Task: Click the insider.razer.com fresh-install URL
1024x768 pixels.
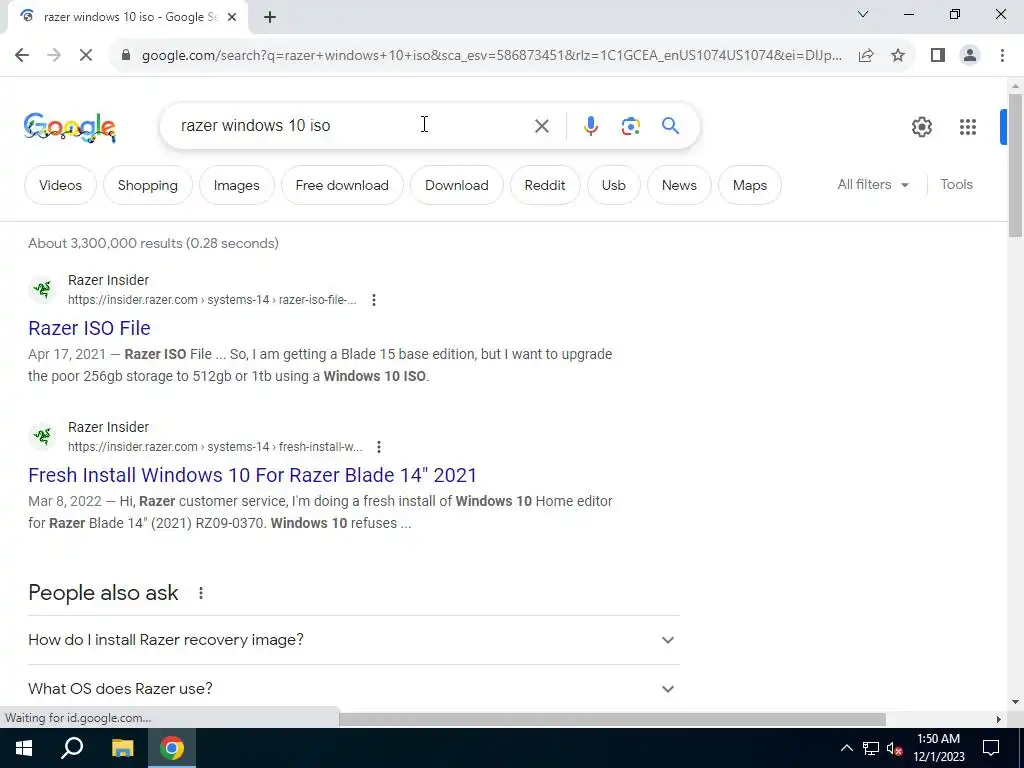Action: (x=215, y=447)
